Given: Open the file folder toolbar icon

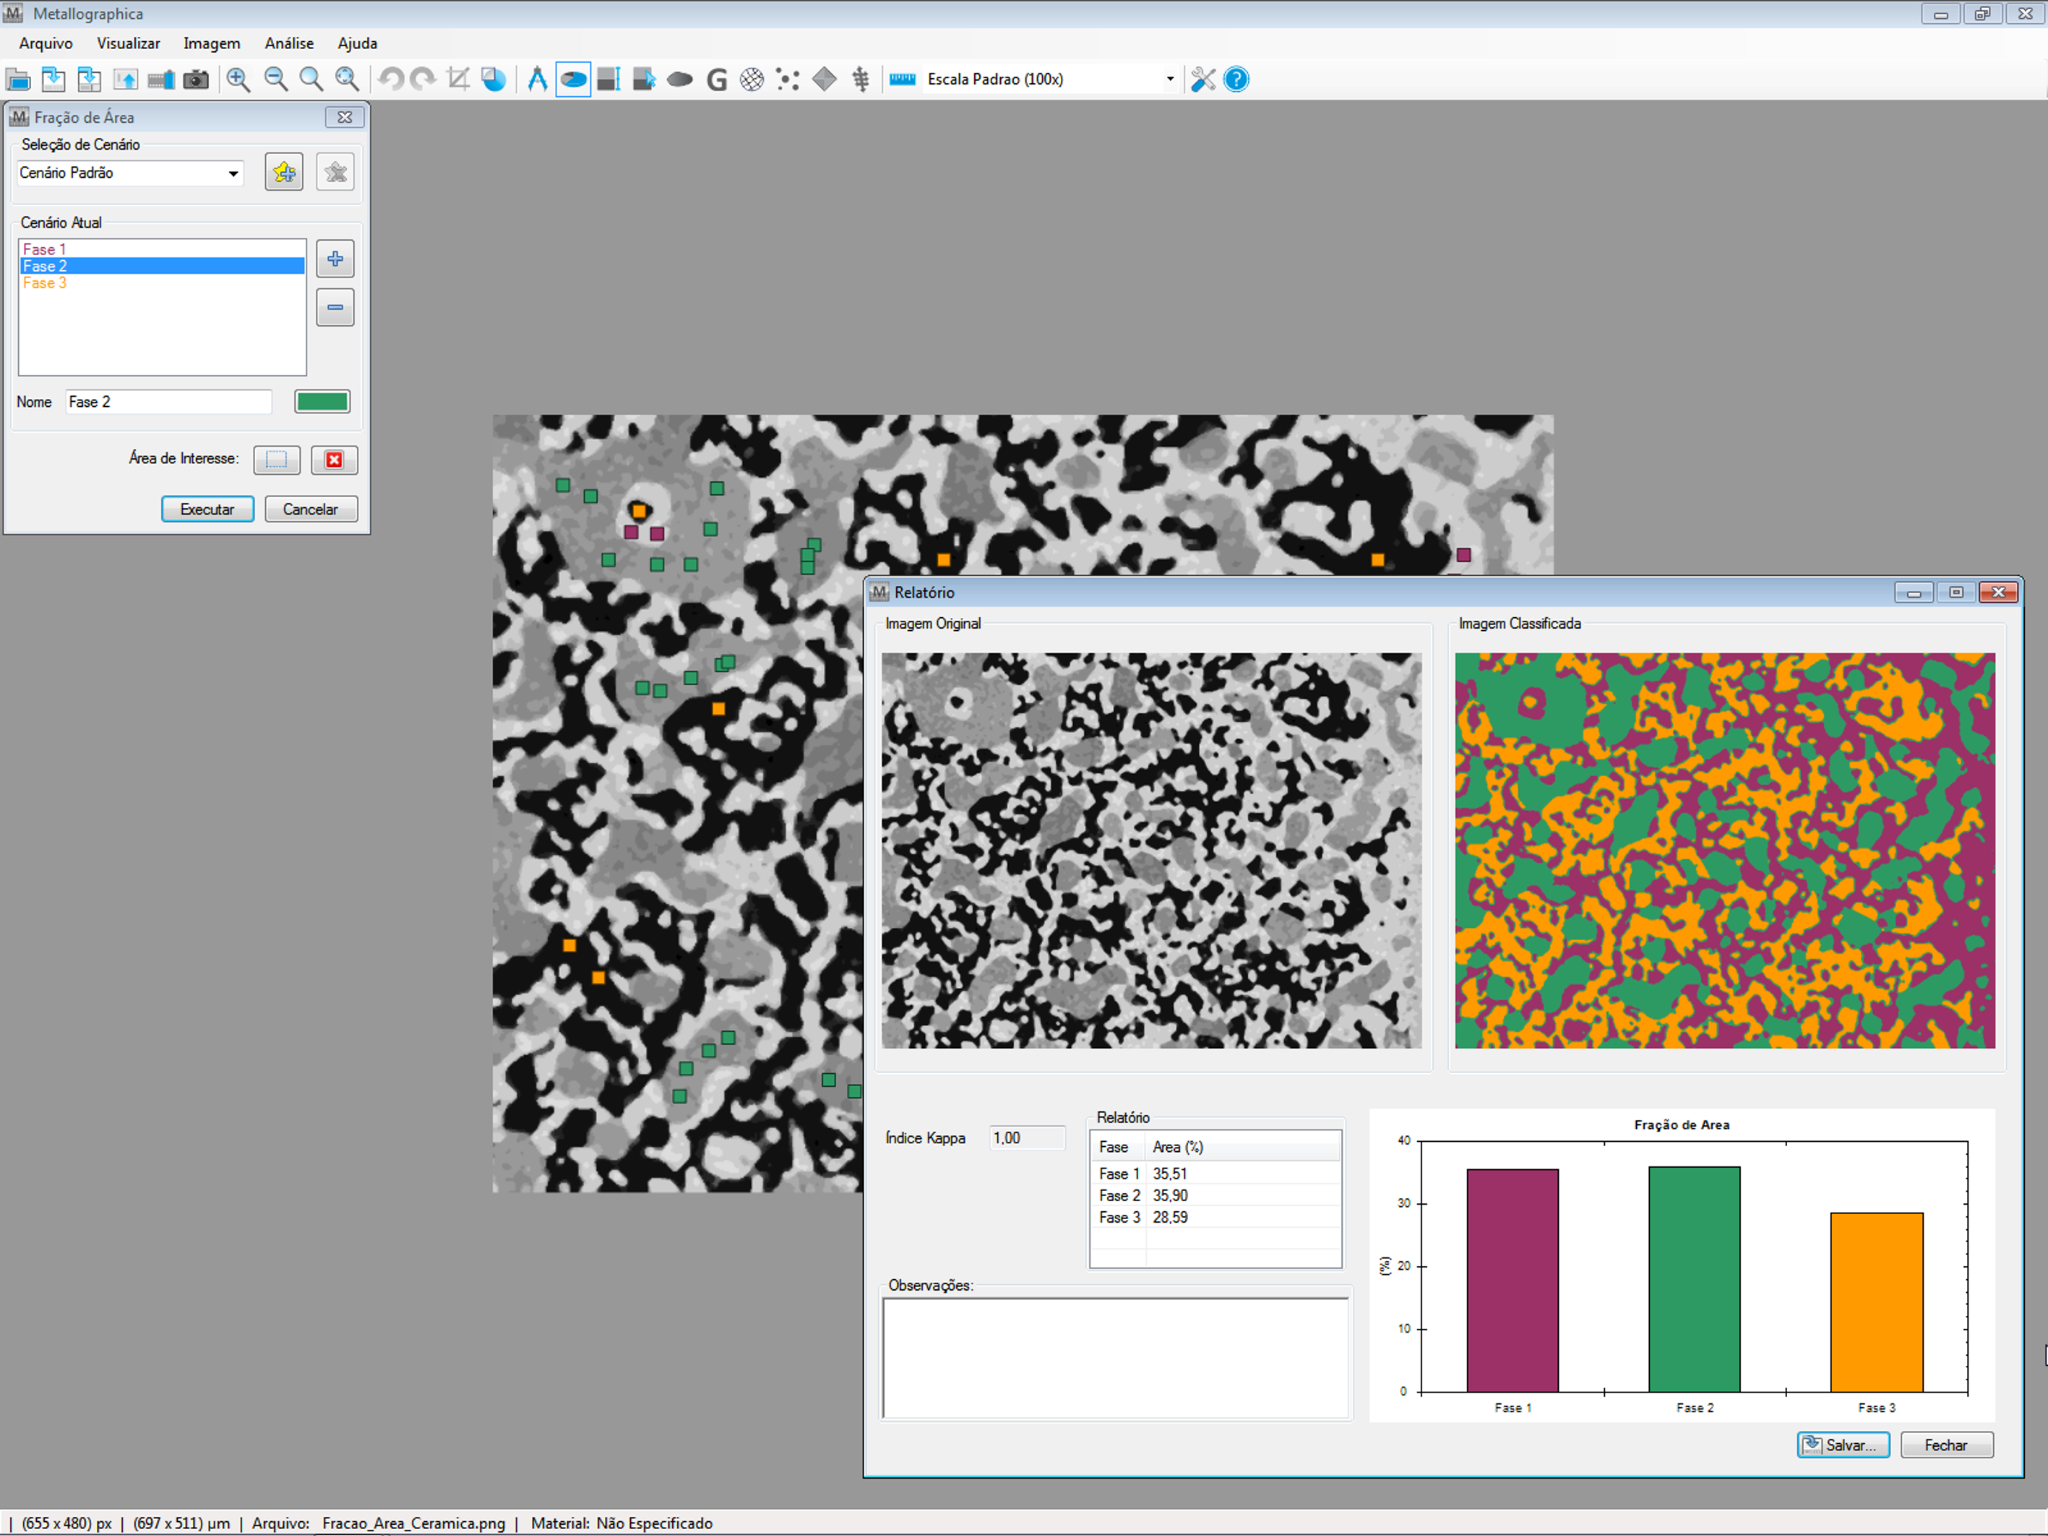Looking at the screenshot, I should tap(18, 79).
